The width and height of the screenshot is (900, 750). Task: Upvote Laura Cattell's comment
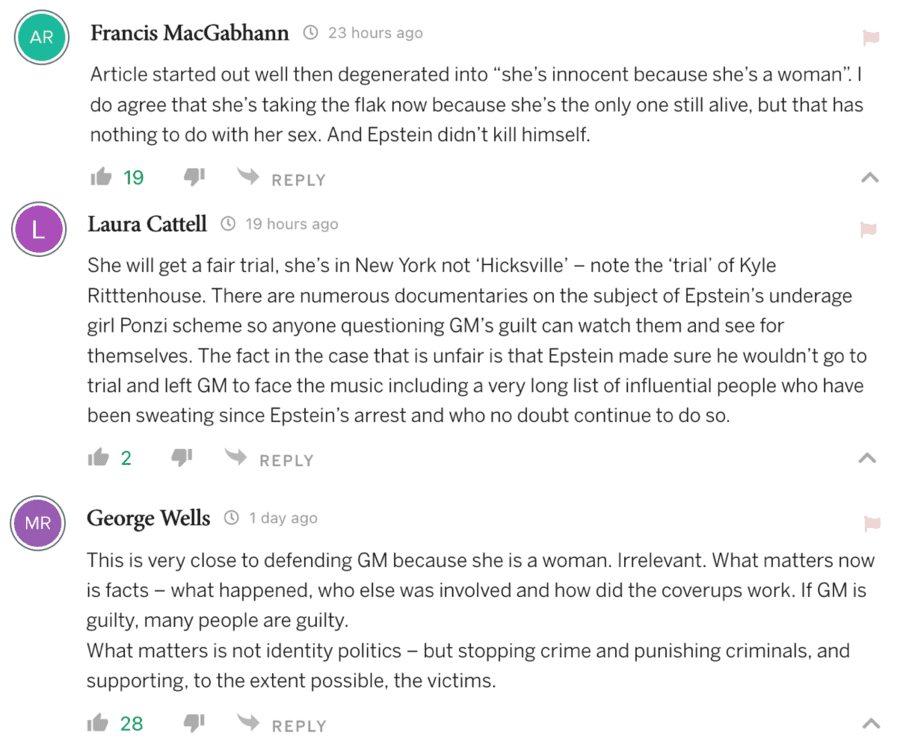98,458
